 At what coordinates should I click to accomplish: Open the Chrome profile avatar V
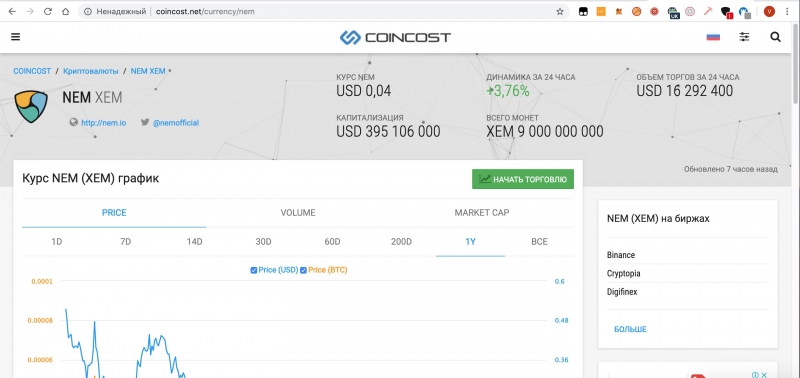pyautogui.click(x=769, y=11)
